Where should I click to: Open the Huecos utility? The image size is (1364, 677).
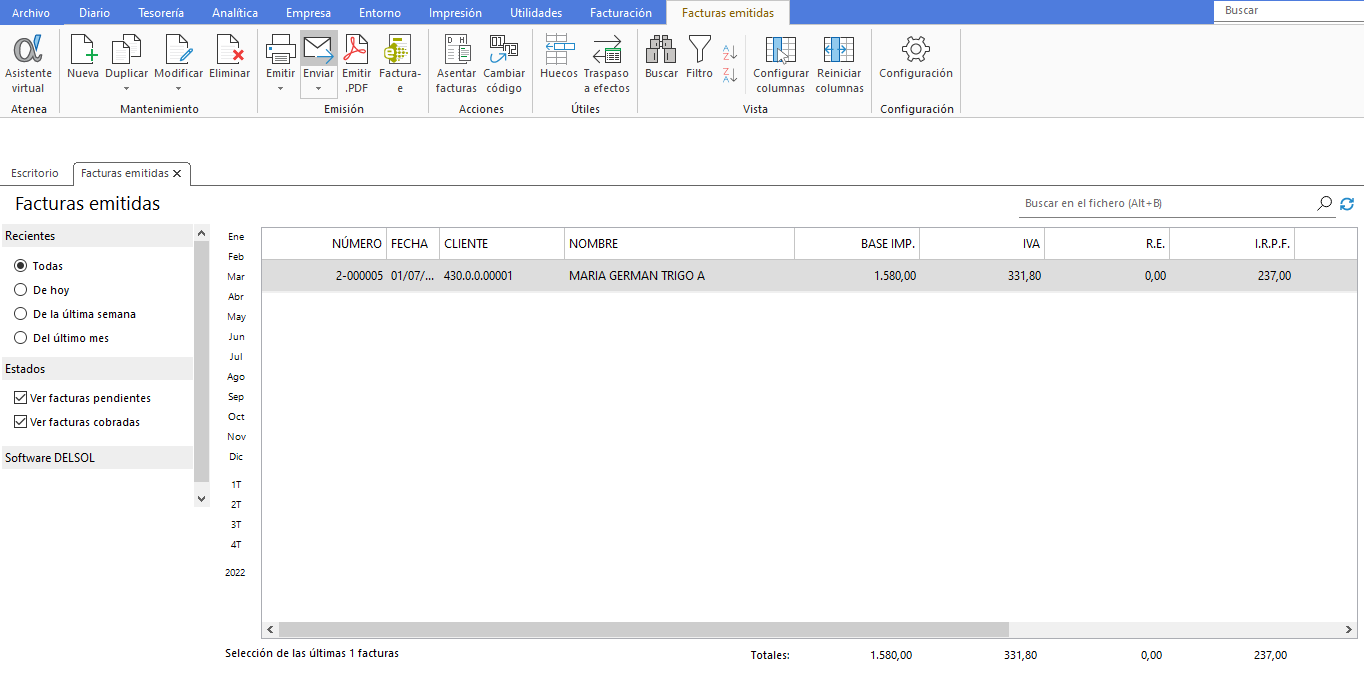click(x=559, y=57)
